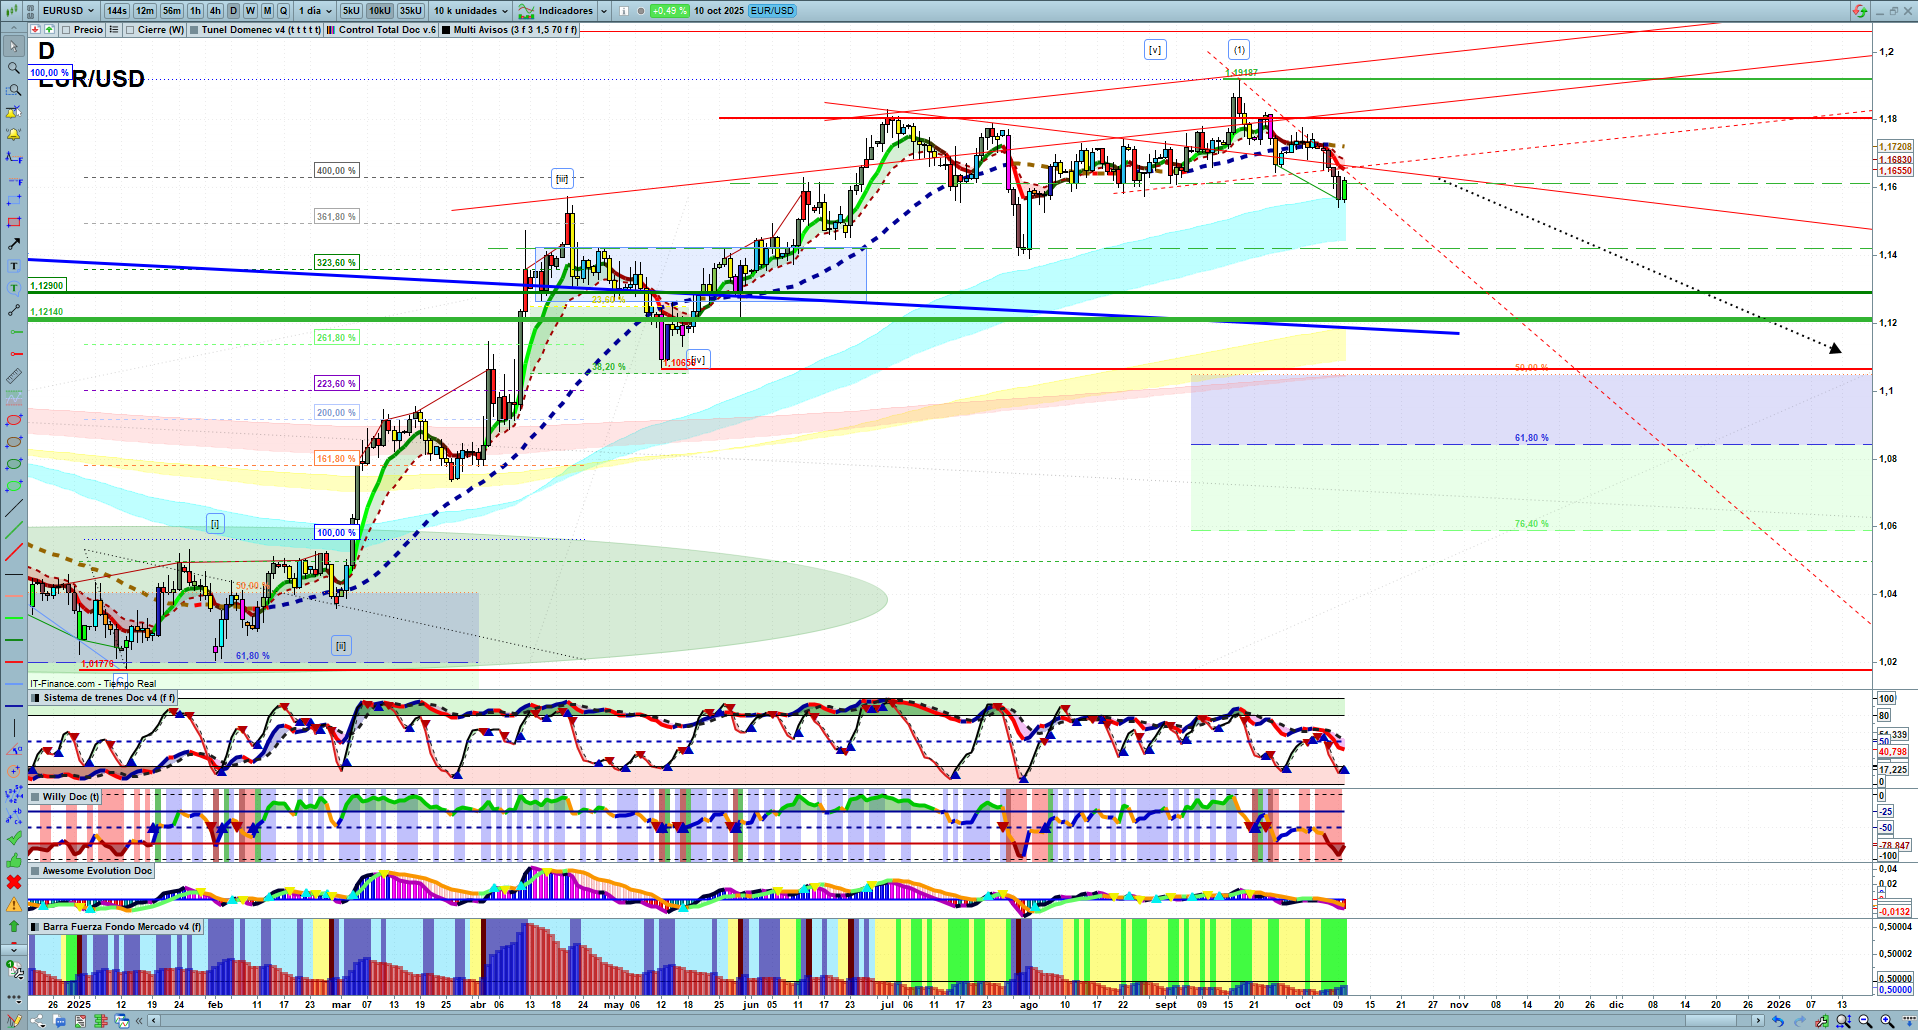
Task: Toggle the Cierre (W) checkbox
Action: click(130, 30)
